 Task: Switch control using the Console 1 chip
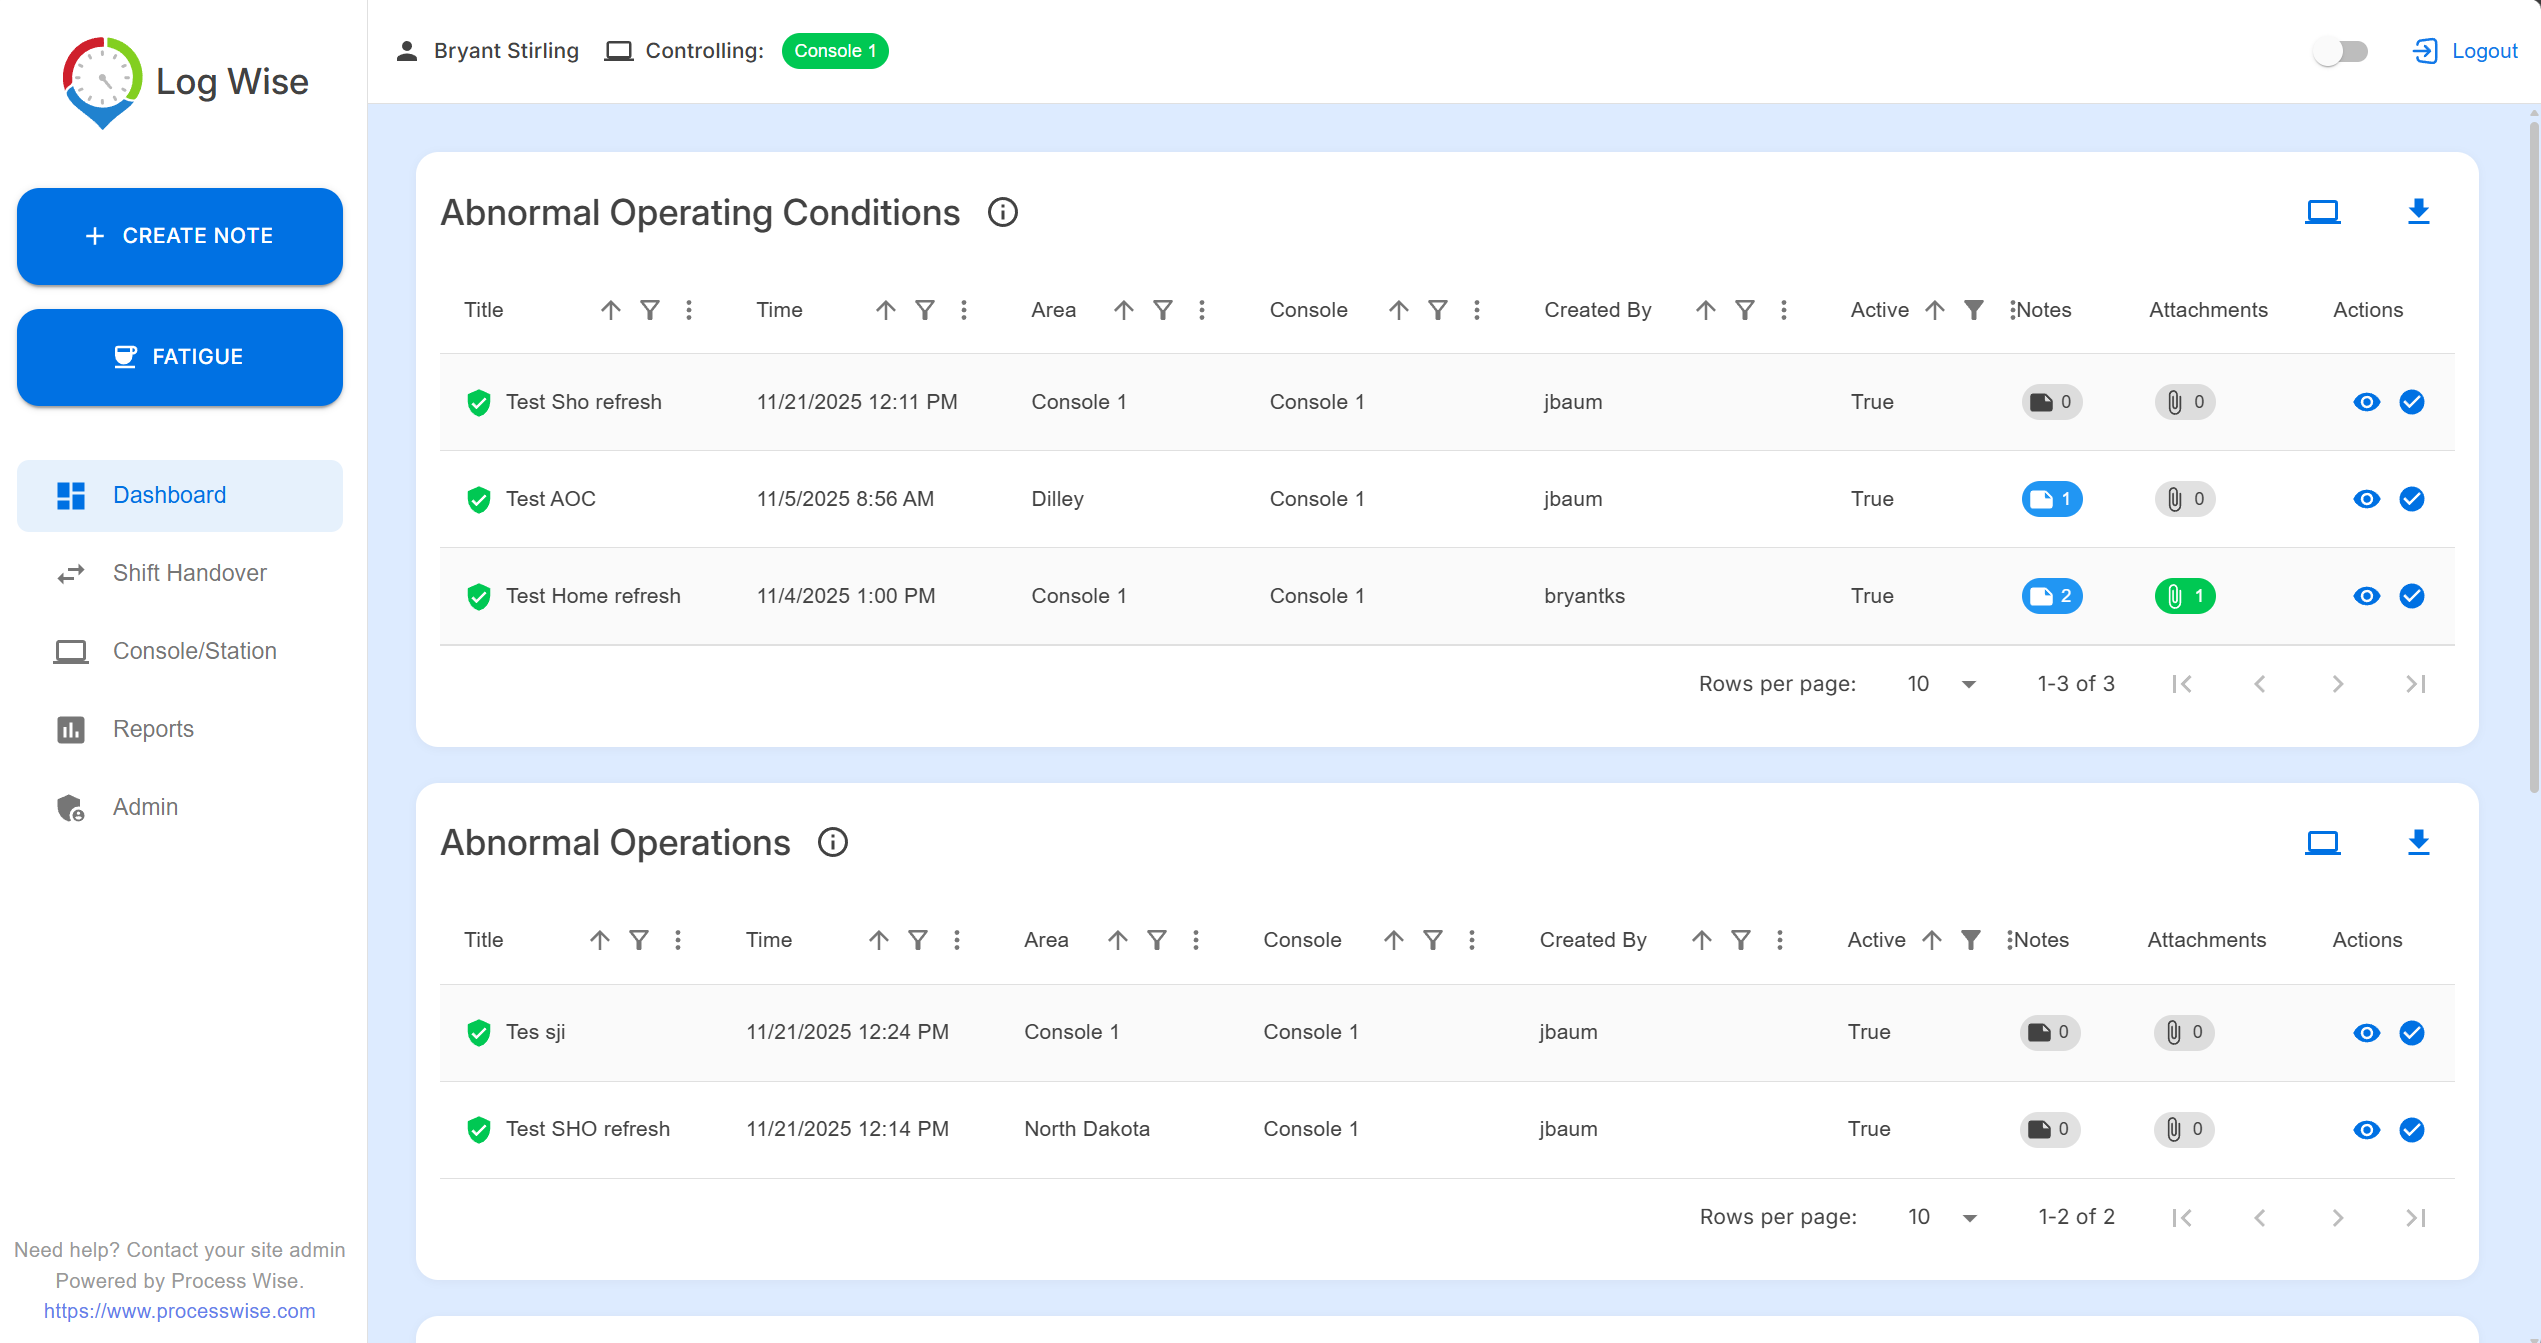pos(835,50)
